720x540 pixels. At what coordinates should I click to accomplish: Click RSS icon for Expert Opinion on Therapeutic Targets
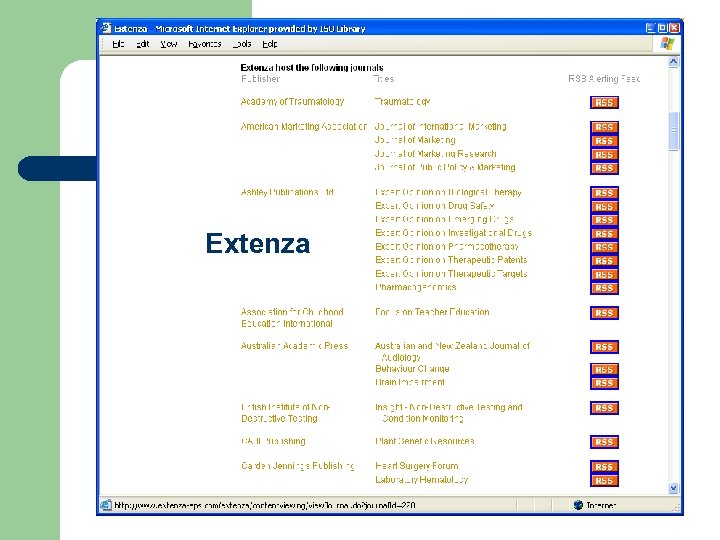coord(604,275)
